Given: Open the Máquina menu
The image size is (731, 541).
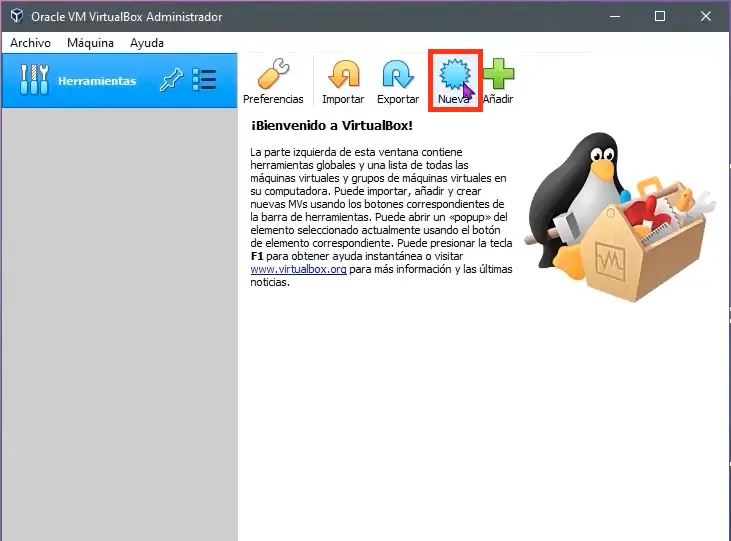Looking at the screenshot, I should click(x=90, y=43).
